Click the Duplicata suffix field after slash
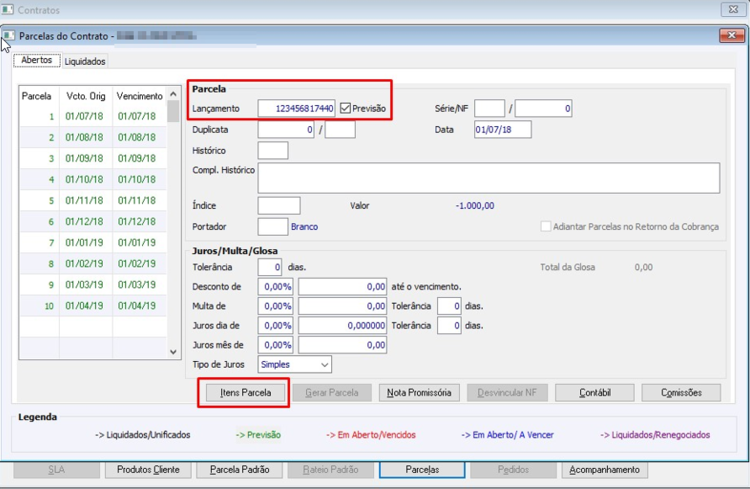Screen dimensions: 750x489 tap(340, 130)
